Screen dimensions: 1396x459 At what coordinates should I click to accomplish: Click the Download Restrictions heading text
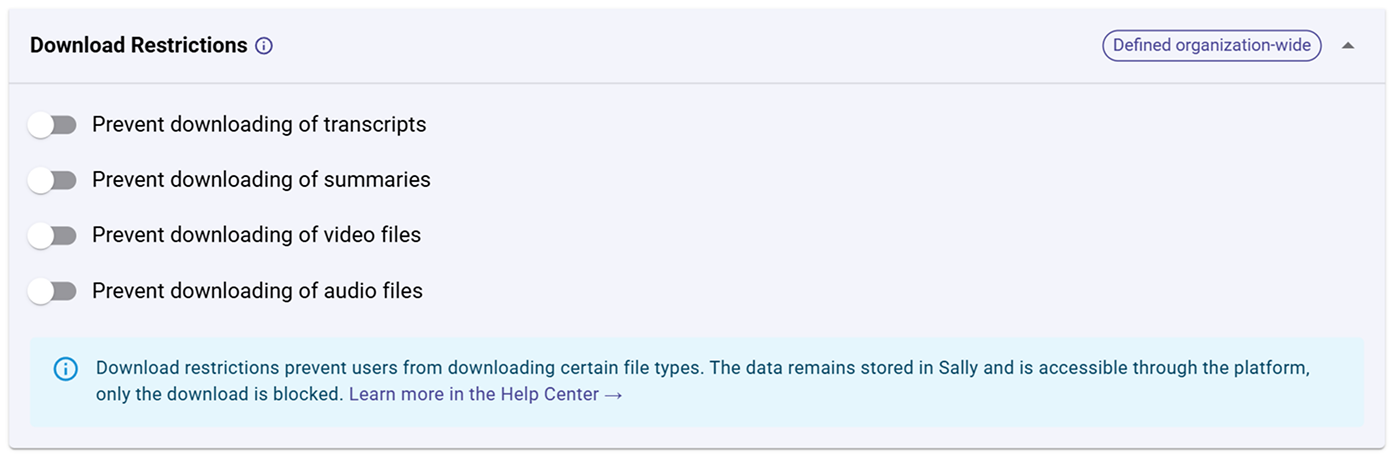138,46
